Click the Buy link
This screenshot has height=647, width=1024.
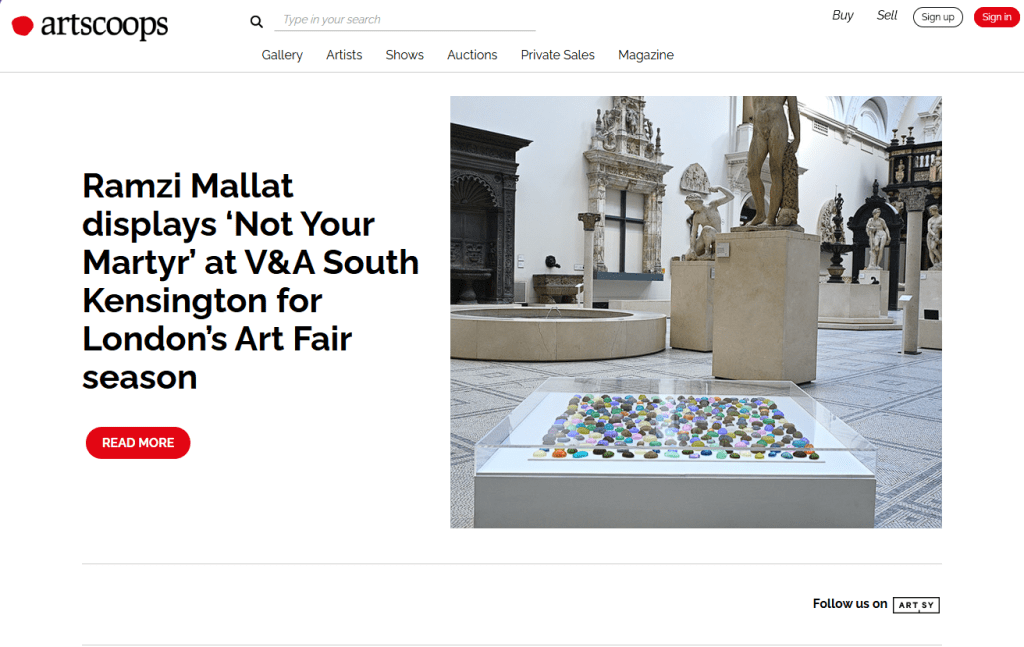[x=842, y=16]
